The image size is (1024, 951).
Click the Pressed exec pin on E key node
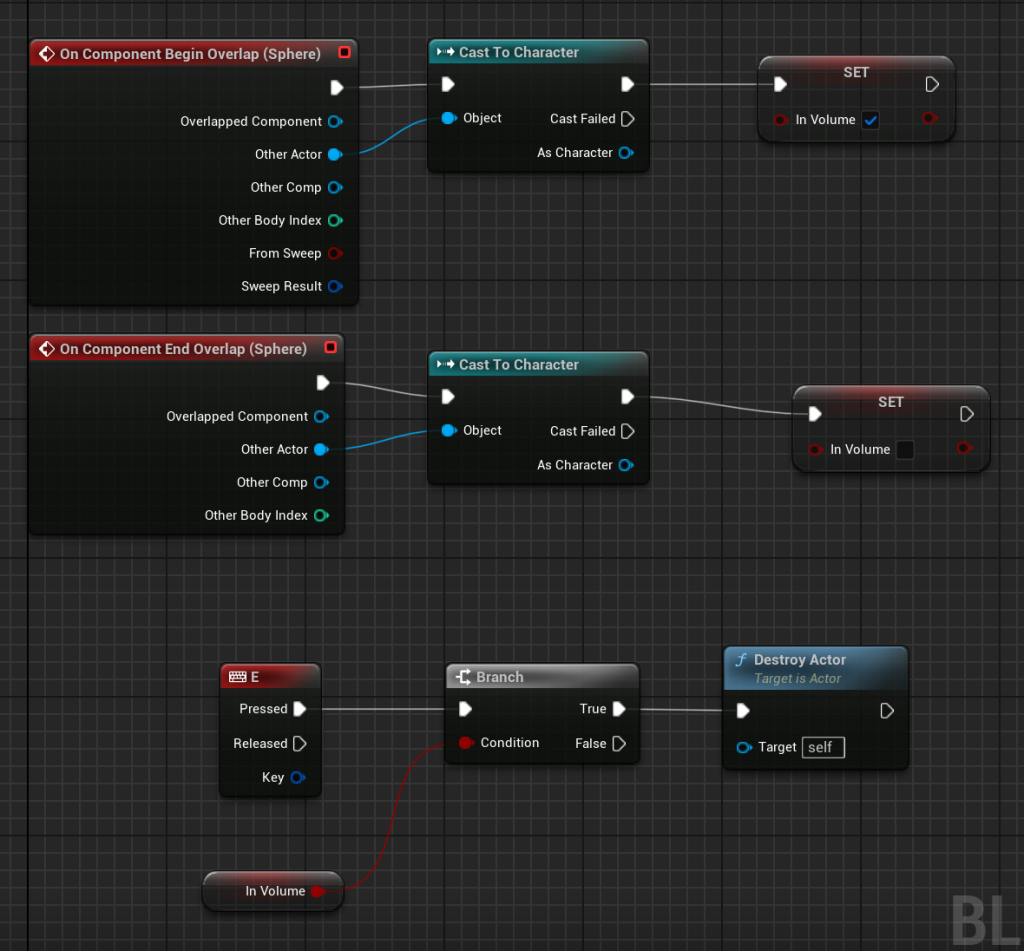click(299, 709)
